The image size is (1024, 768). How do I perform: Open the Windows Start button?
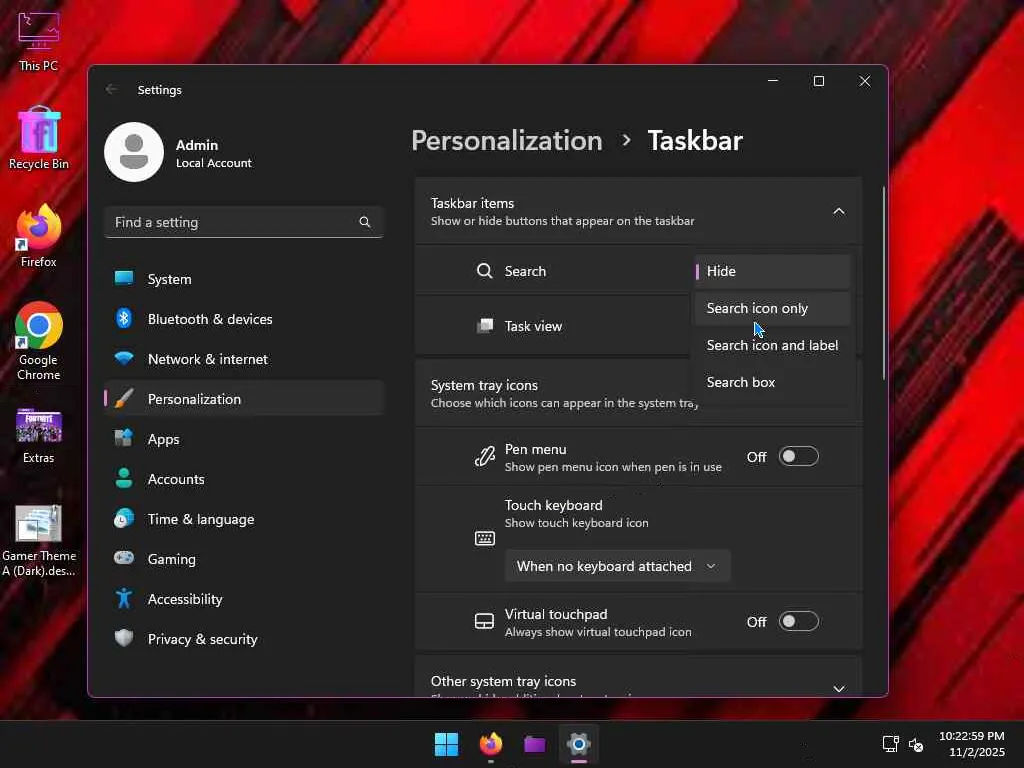(x=447, y=744)
